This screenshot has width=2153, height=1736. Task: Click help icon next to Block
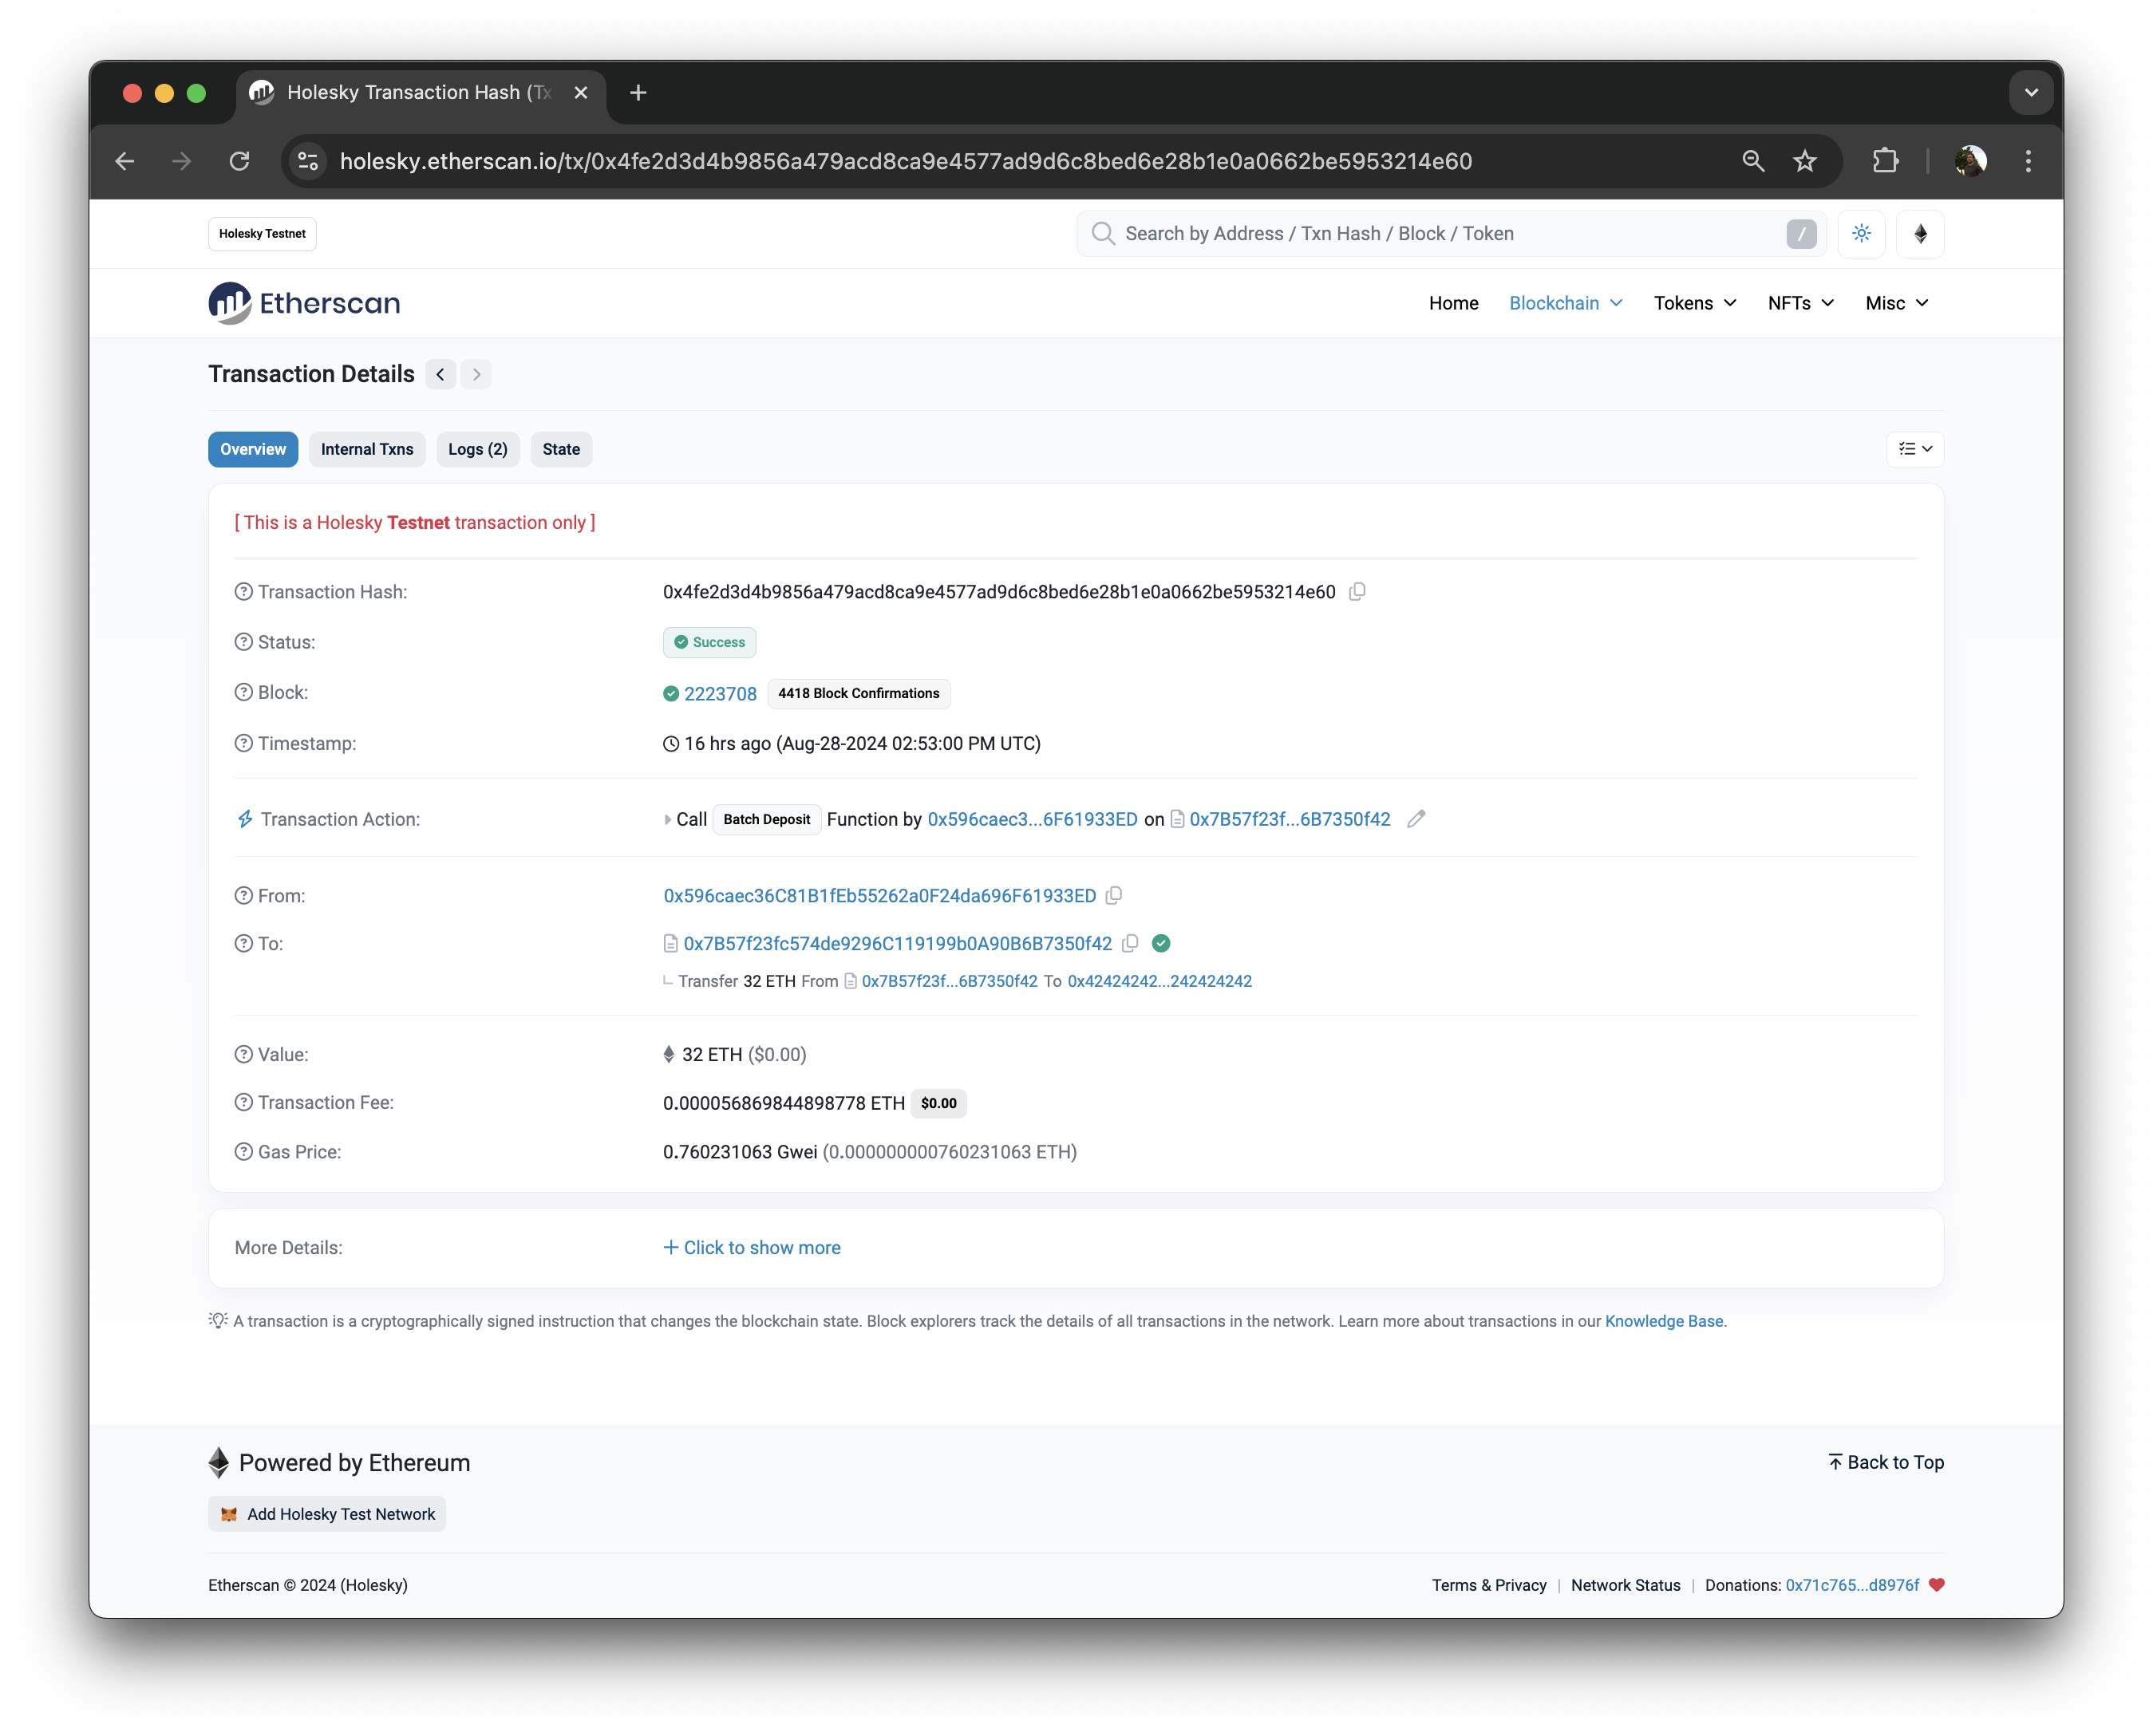tap(244, 692)
